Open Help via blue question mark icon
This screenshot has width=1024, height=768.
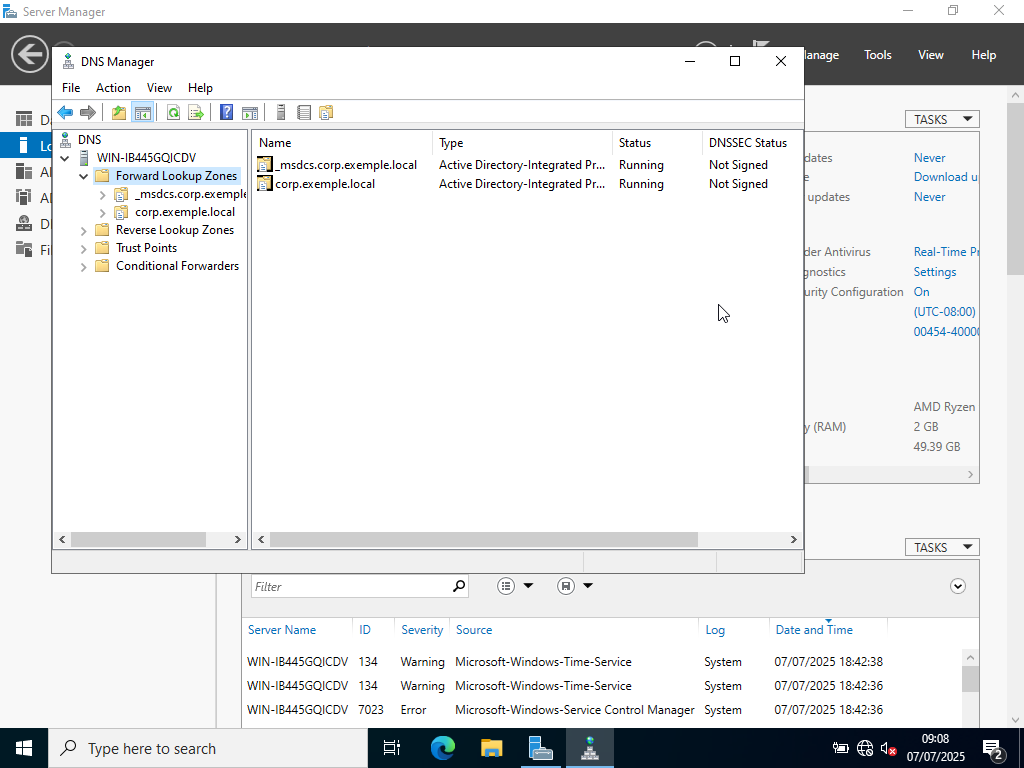click(226, 112)
